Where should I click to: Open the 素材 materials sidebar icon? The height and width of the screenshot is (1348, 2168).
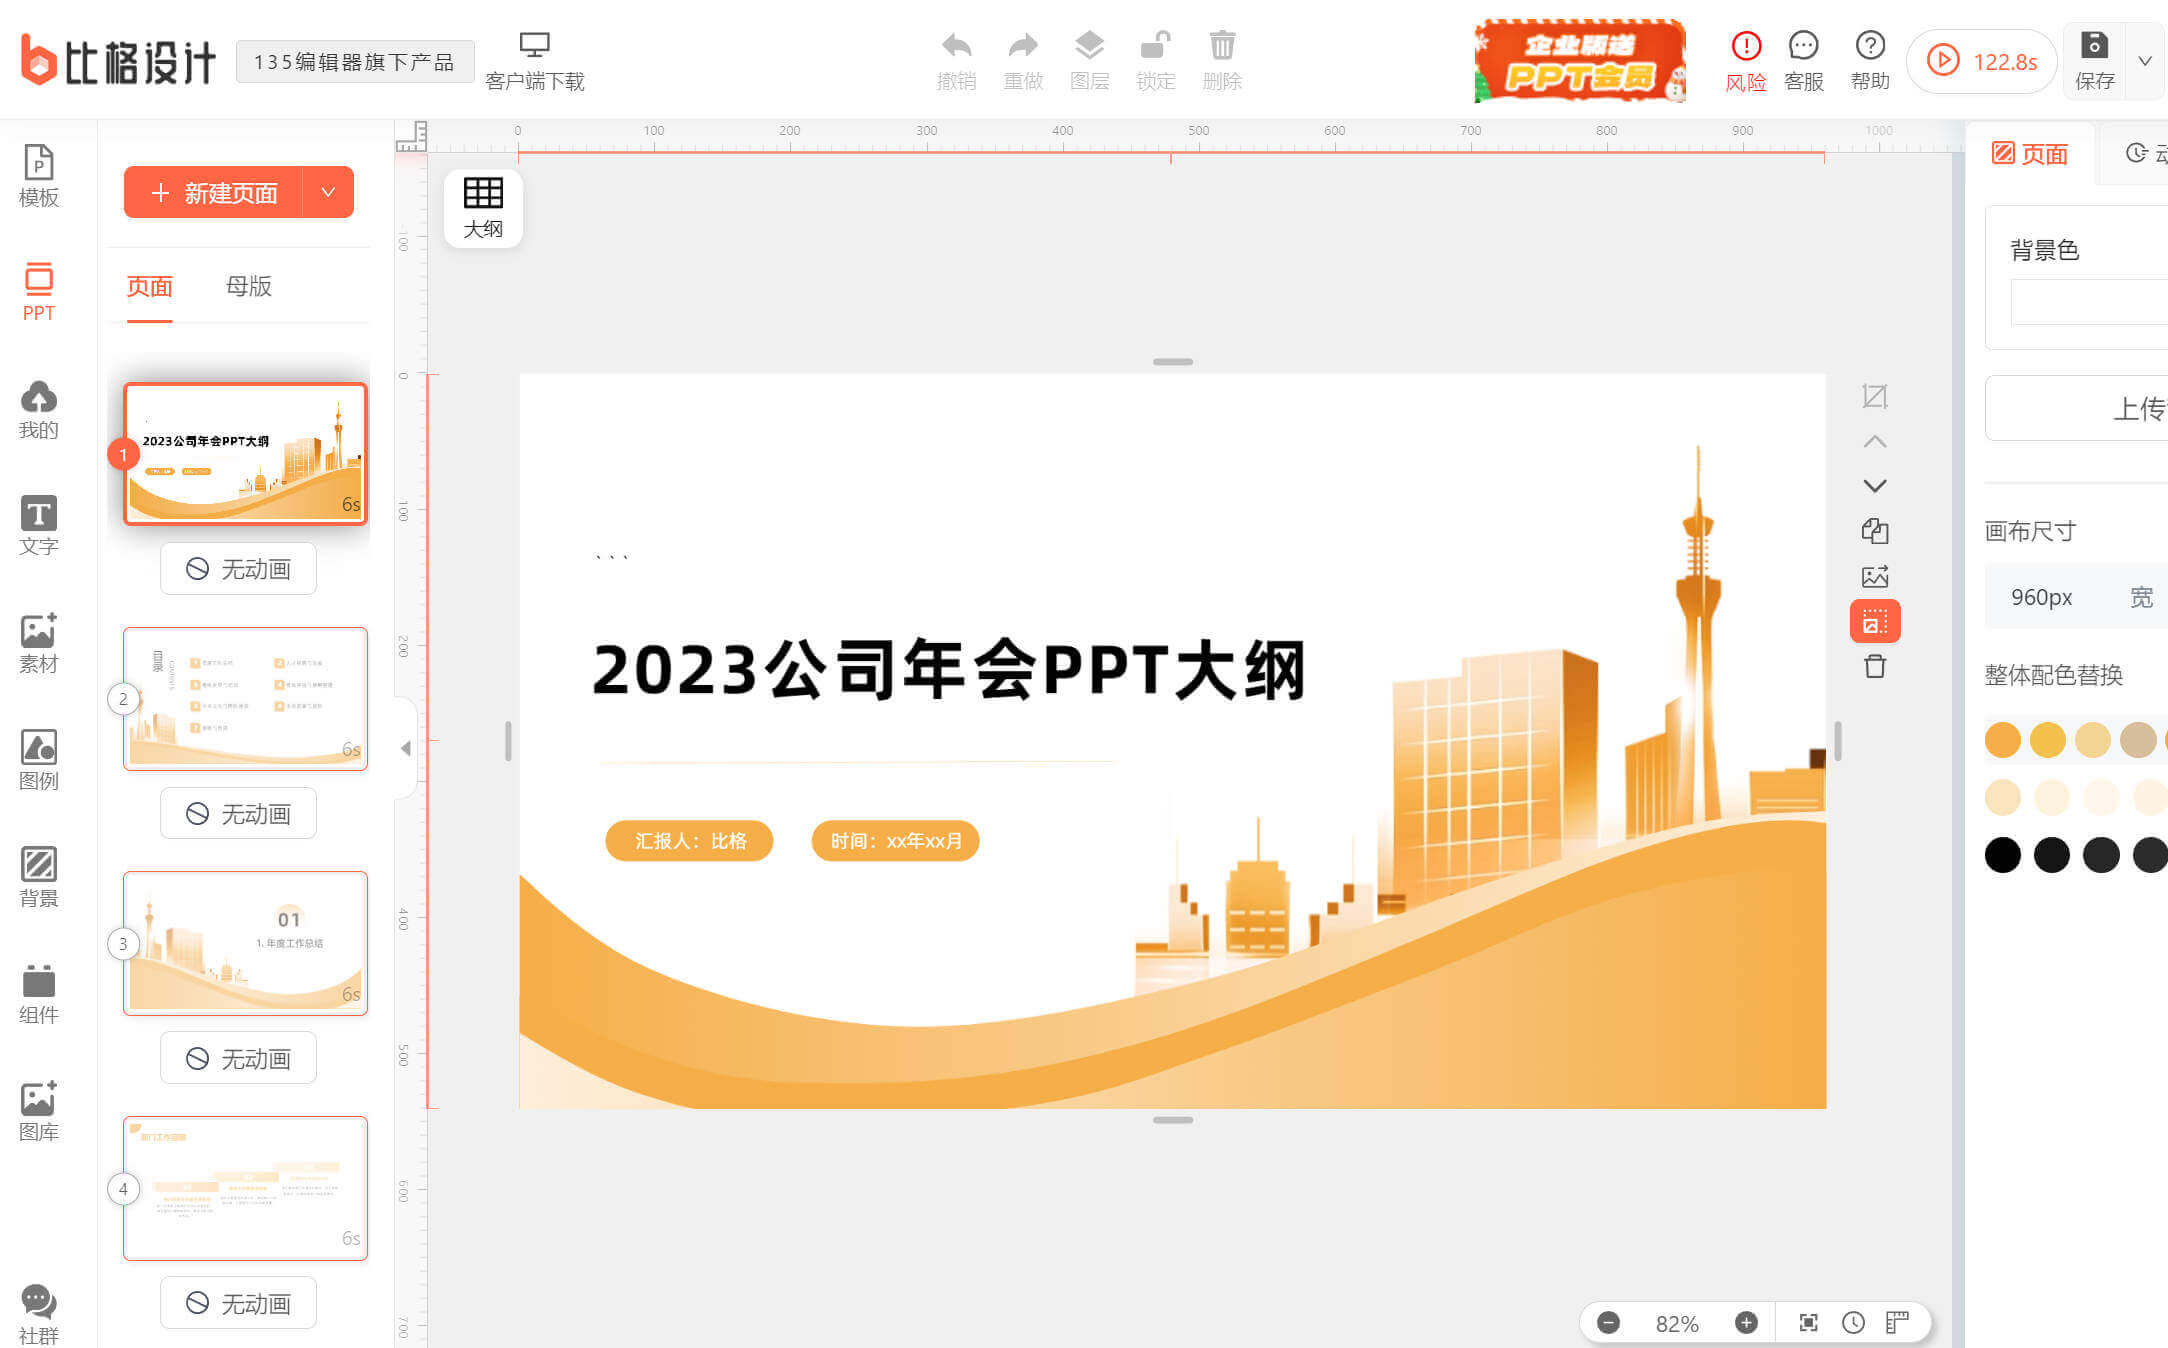(38, 643)
